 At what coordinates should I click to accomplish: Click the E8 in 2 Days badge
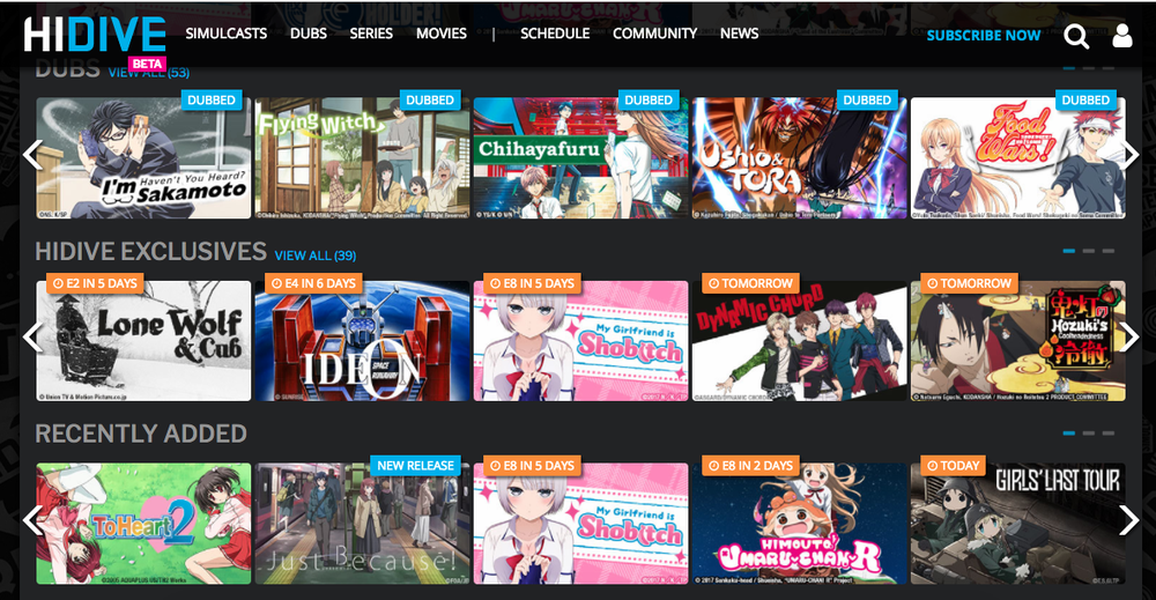click(750, 466)
